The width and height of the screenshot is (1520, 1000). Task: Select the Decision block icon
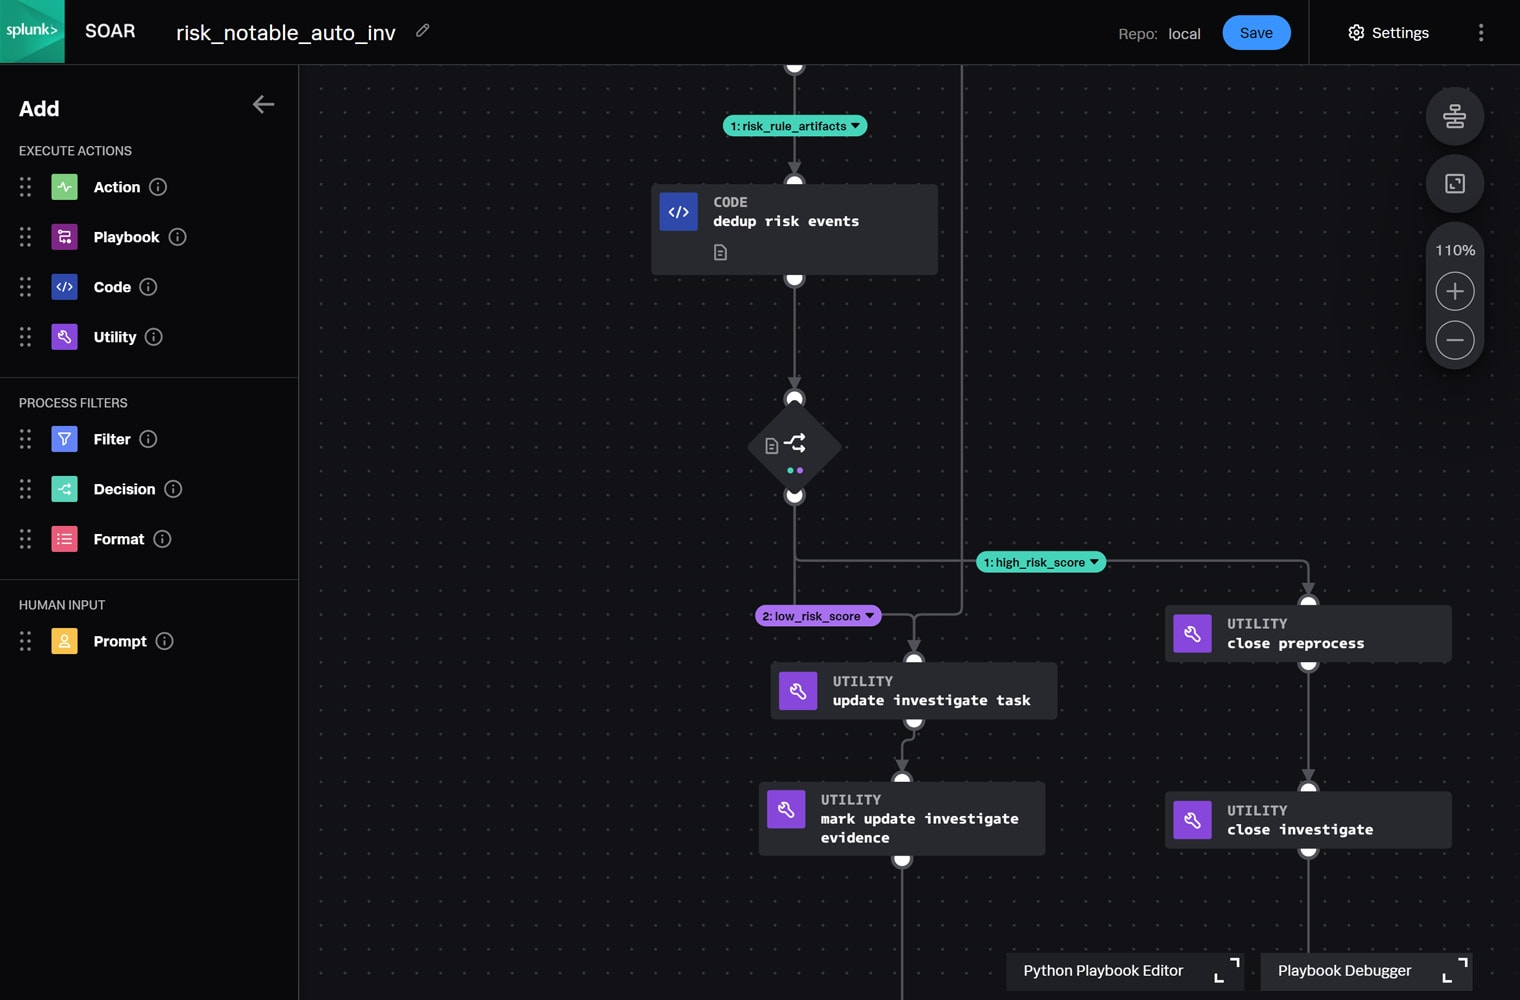(64, 489)
